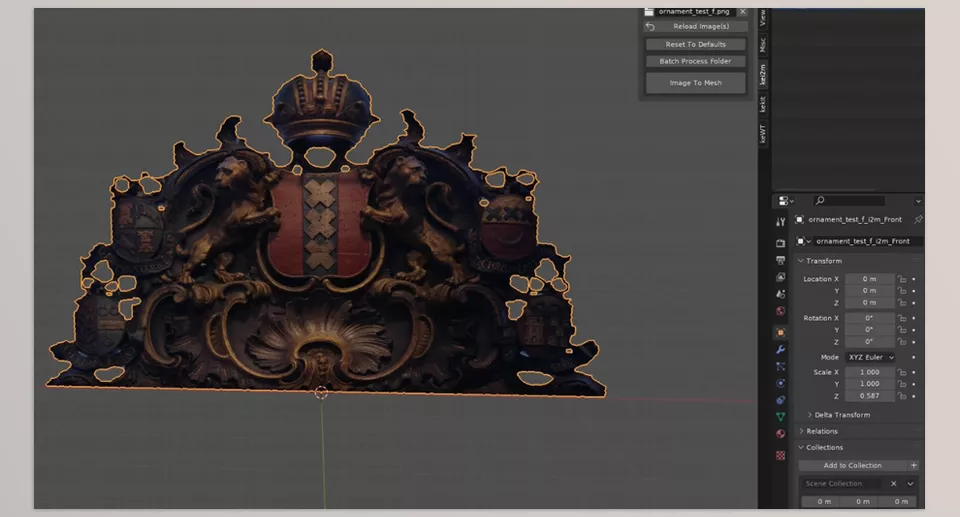Image resolution: width=960 pixels, height=517 pixels.
Task: Animate Location X with its keyframe dot
Action: 914,279
